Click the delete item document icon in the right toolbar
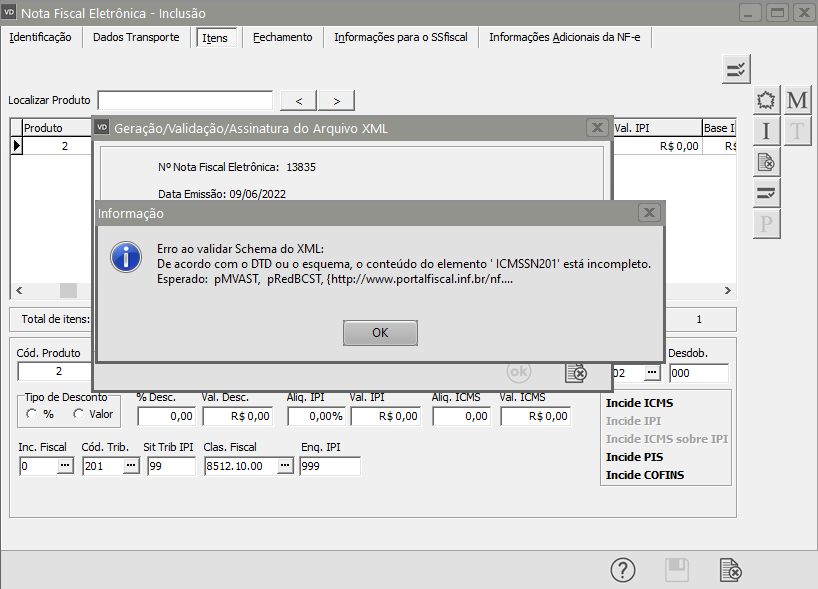 [x=766, y=162]
